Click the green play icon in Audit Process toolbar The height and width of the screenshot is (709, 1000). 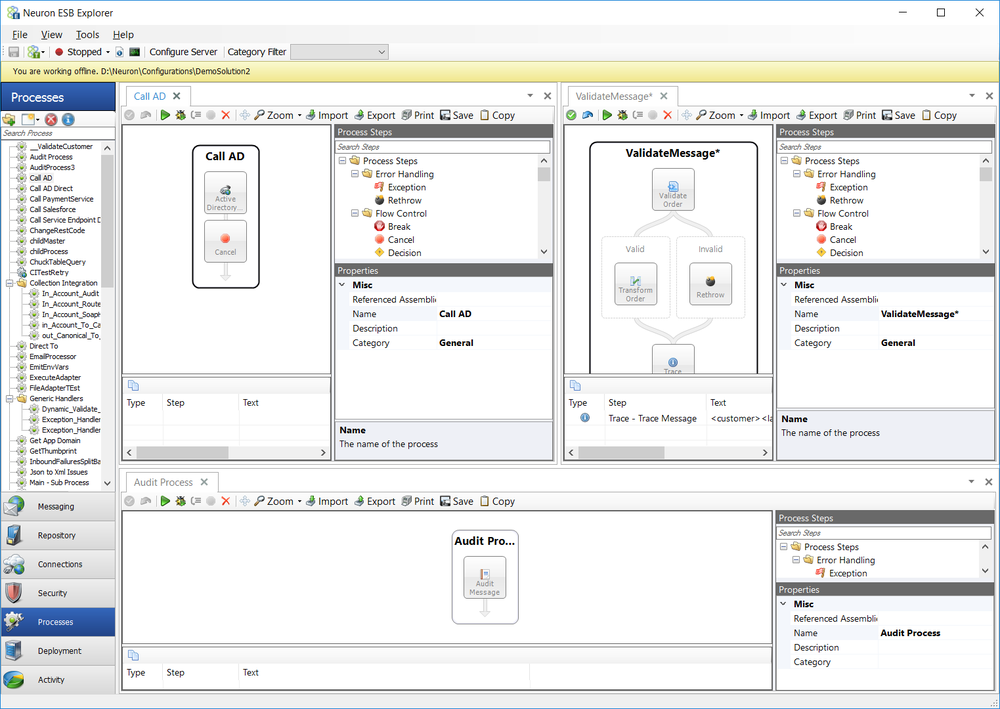click(165, 501)
